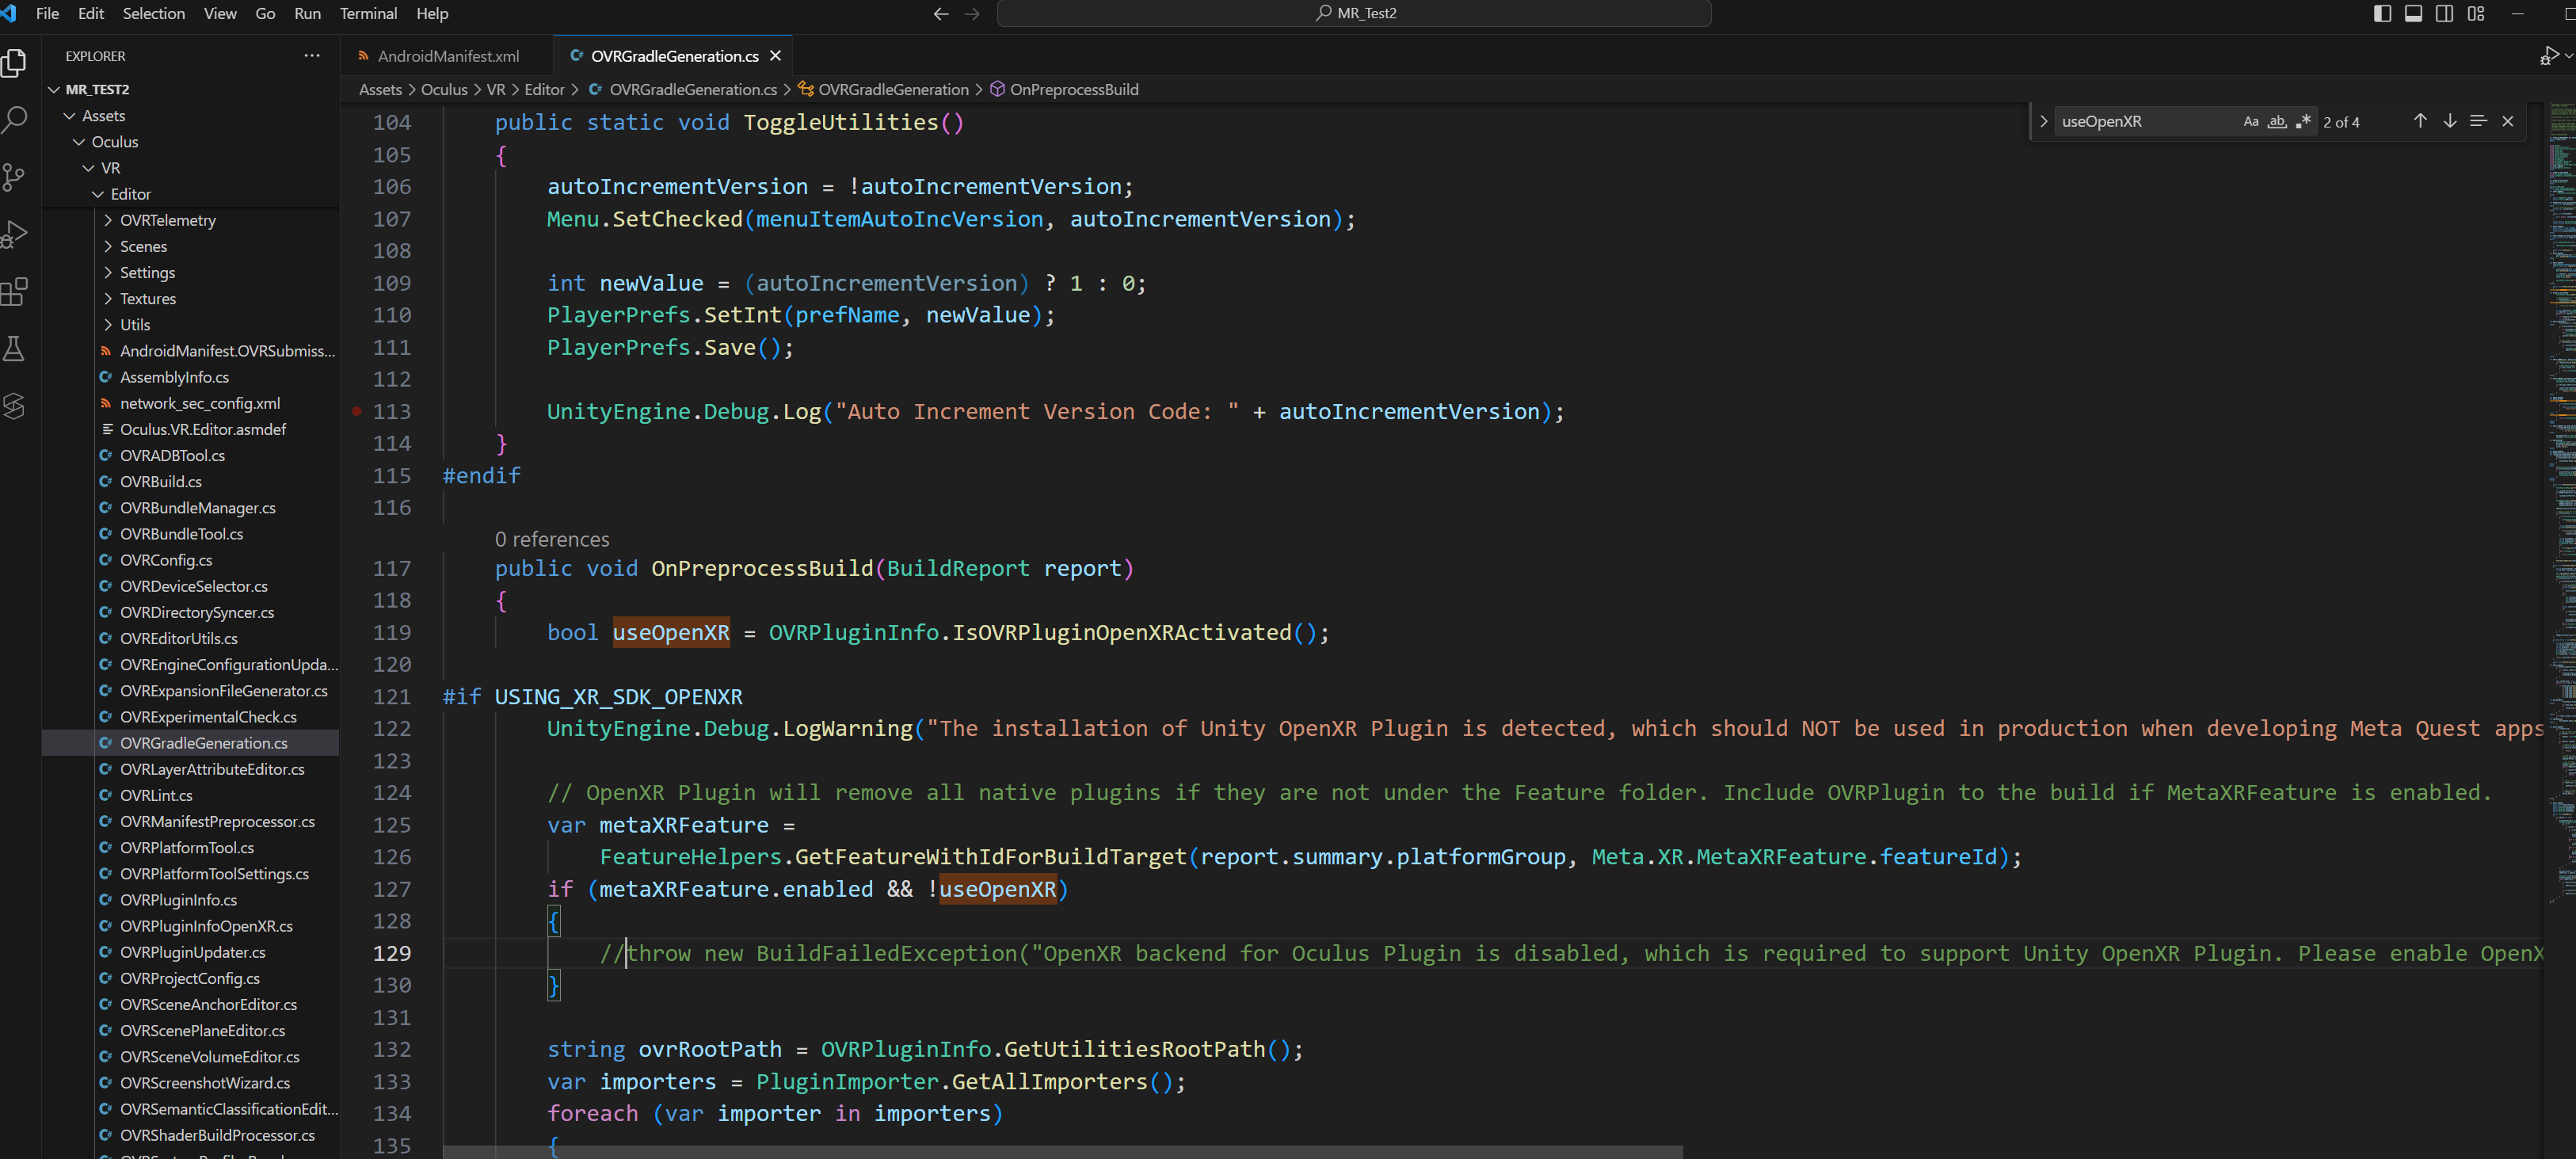Expand the replace field chevron

click(2043, 121)
